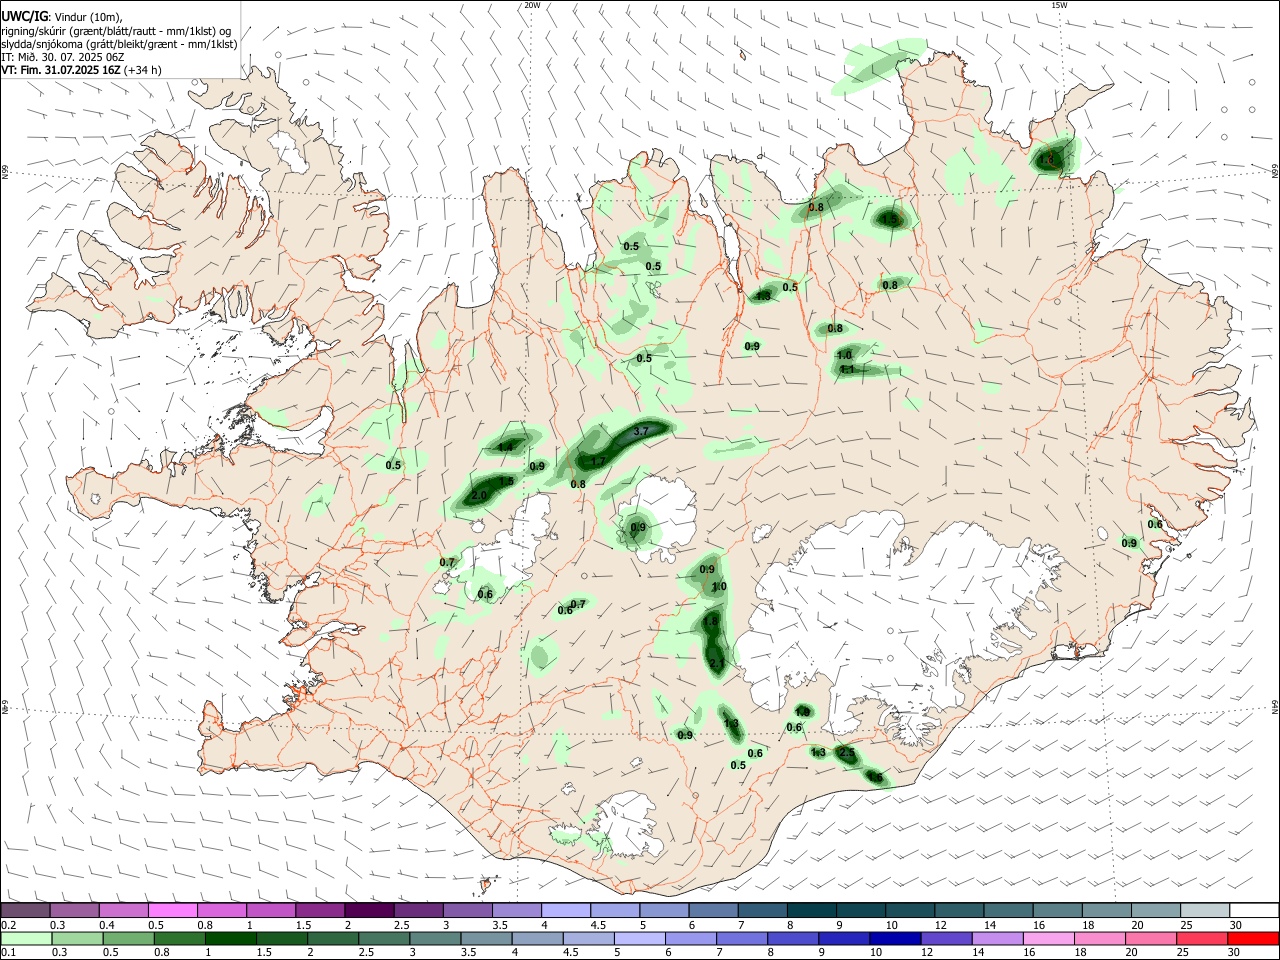Click the rain legend swatch starting at 2.5
Viewport: 1280px width, 960px height.
coord(382,939)
